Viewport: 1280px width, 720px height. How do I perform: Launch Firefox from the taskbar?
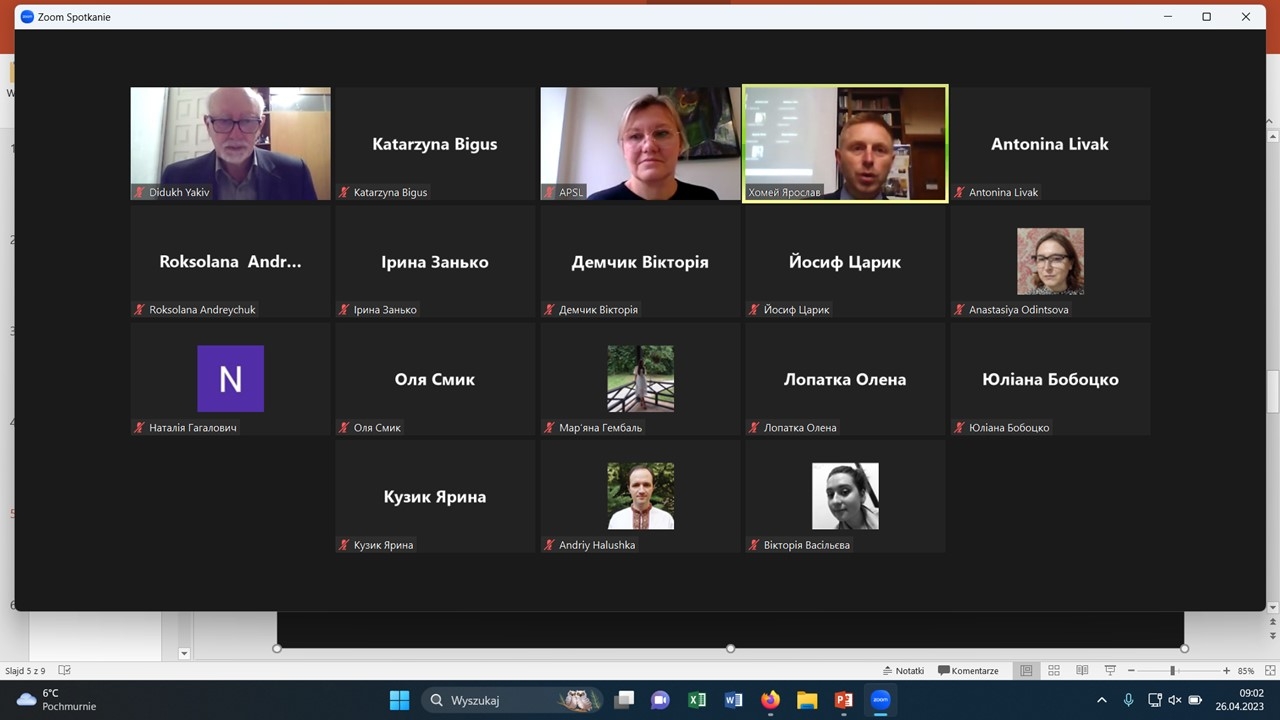click(770, 700)
